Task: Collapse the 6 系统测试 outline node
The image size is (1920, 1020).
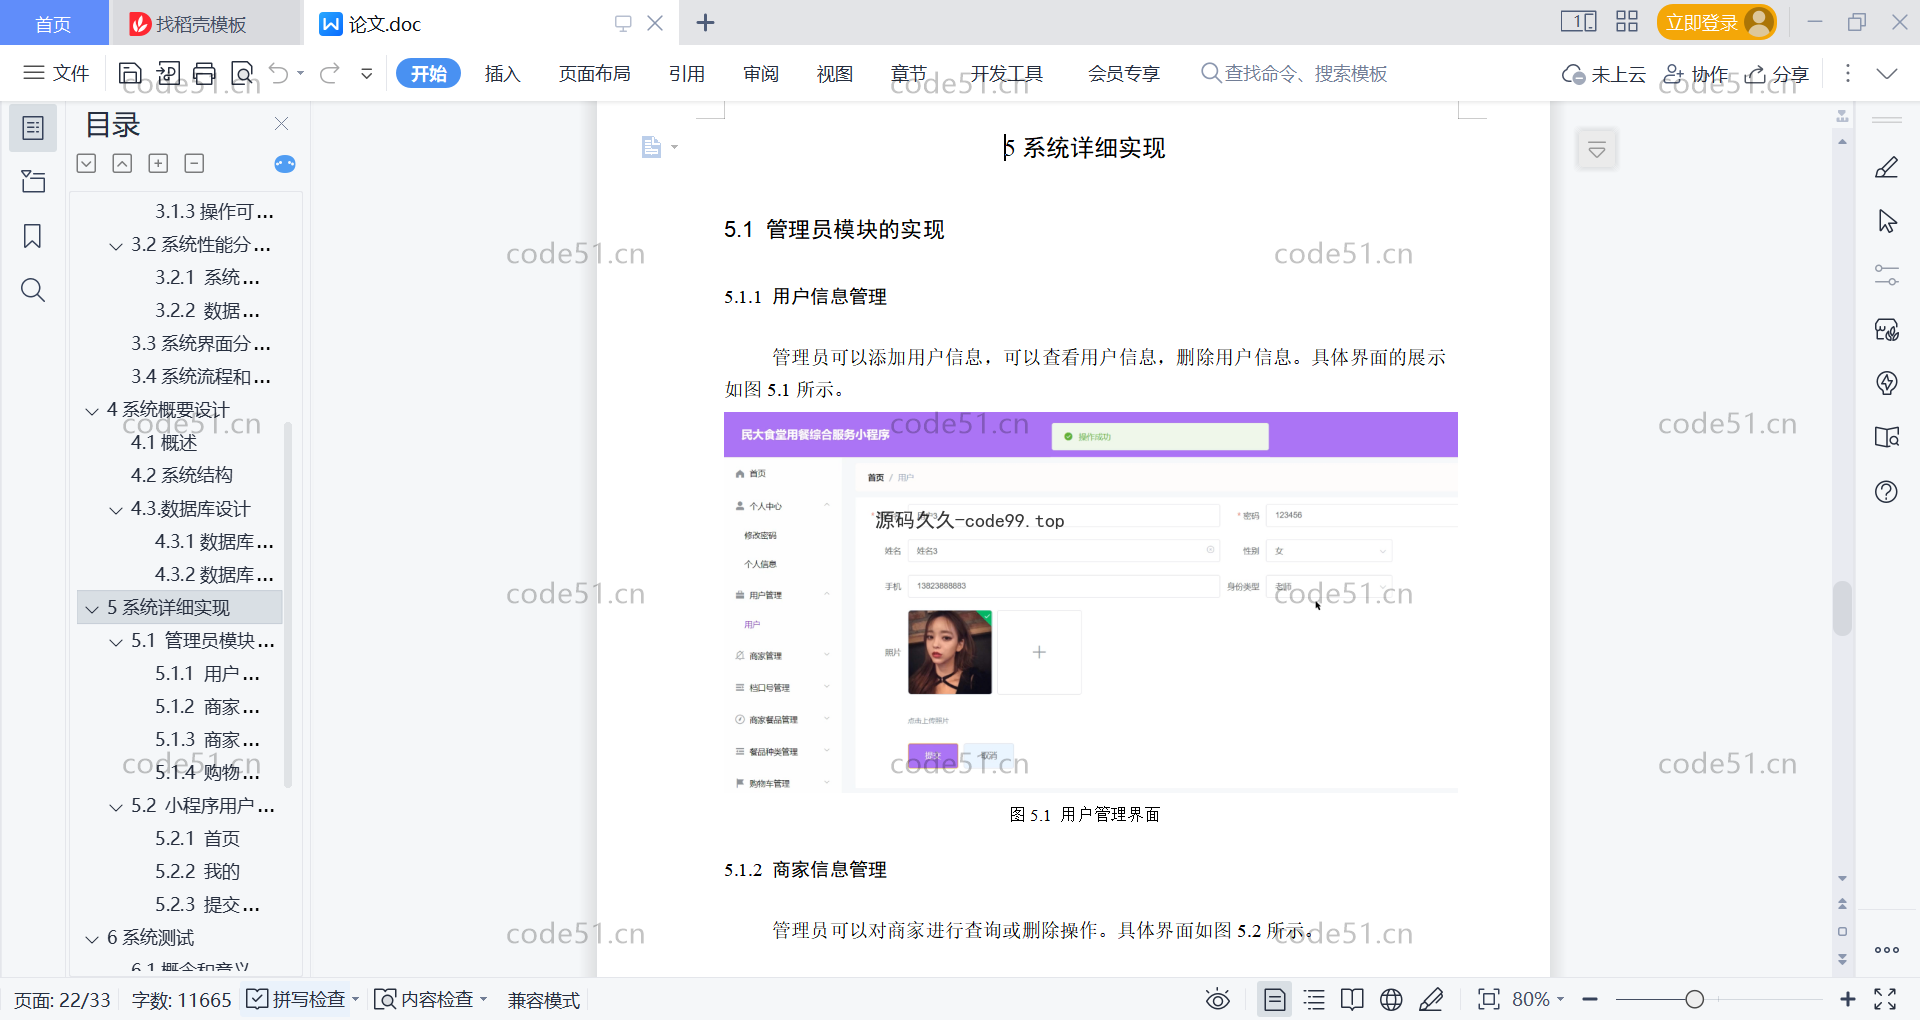Action: 92,939
